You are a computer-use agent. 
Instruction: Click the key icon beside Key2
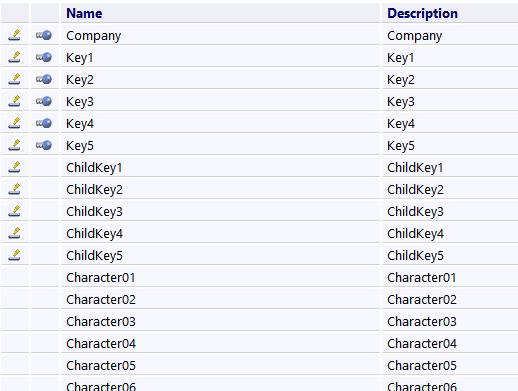click(44, 79)
